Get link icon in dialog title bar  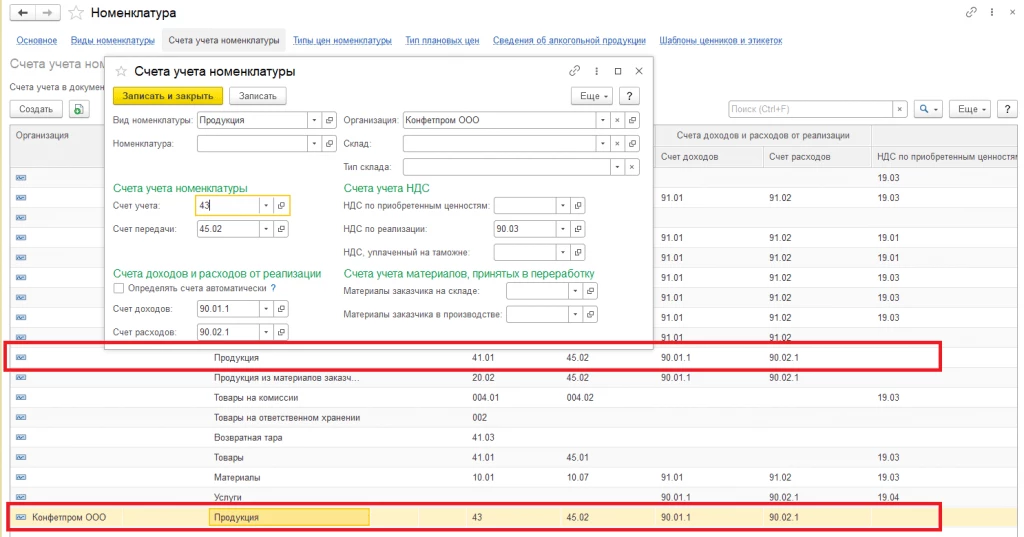(575, 71)
